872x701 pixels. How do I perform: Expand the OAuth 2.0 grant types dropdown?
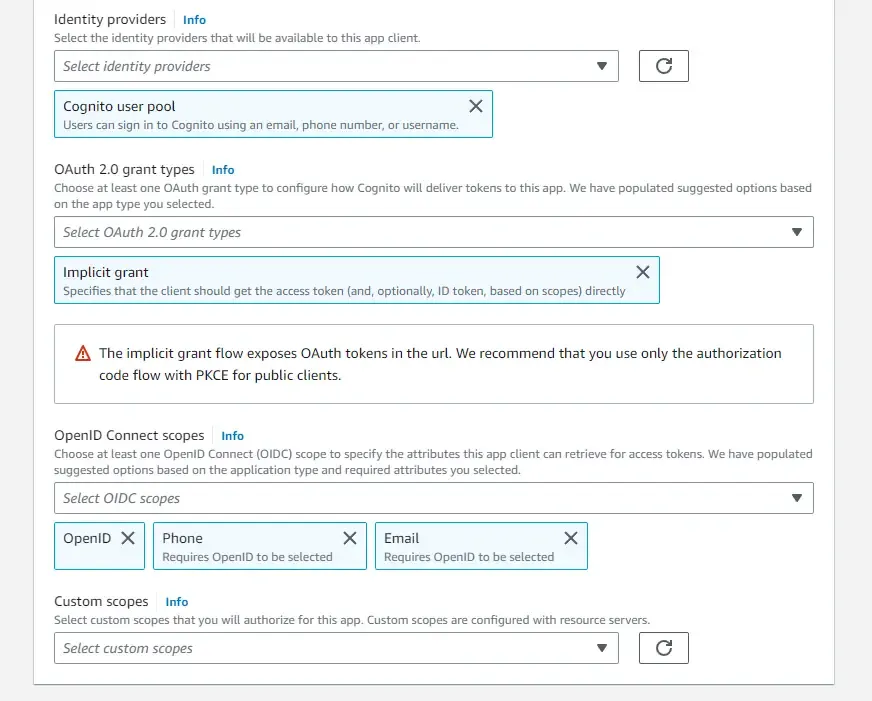pyautogui.click(x=797, y=231)
